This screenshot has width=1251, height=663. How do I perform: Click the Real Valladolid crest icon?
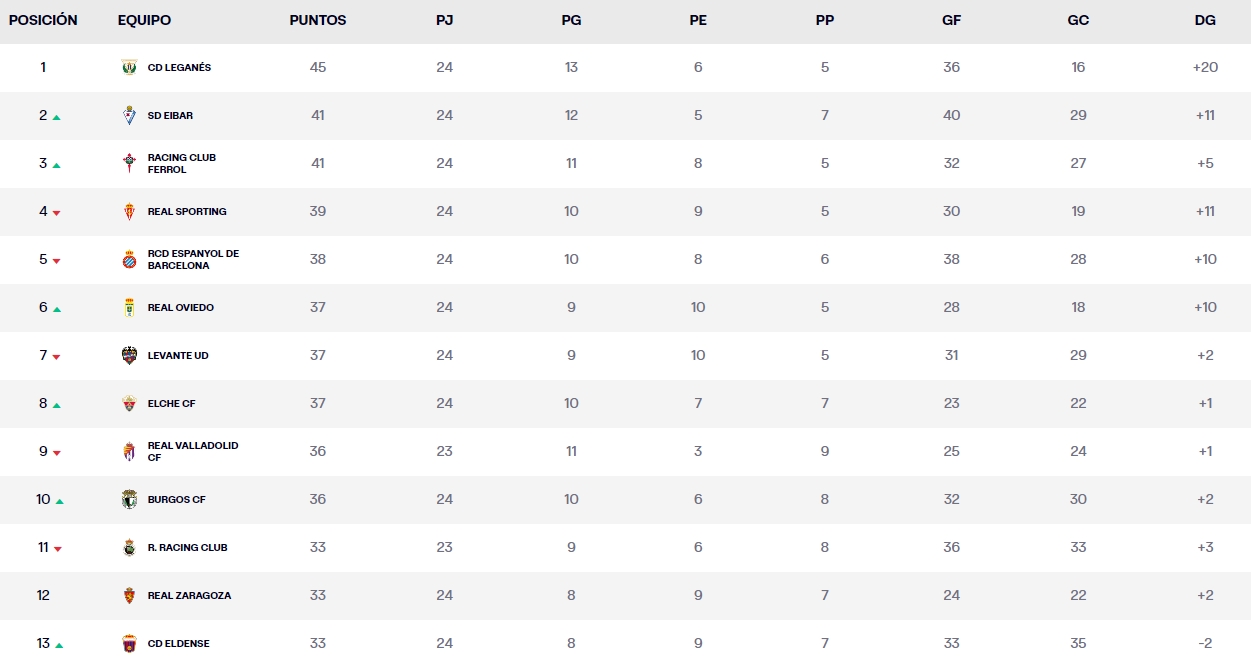pyautogui.click(x=128, y=451)
